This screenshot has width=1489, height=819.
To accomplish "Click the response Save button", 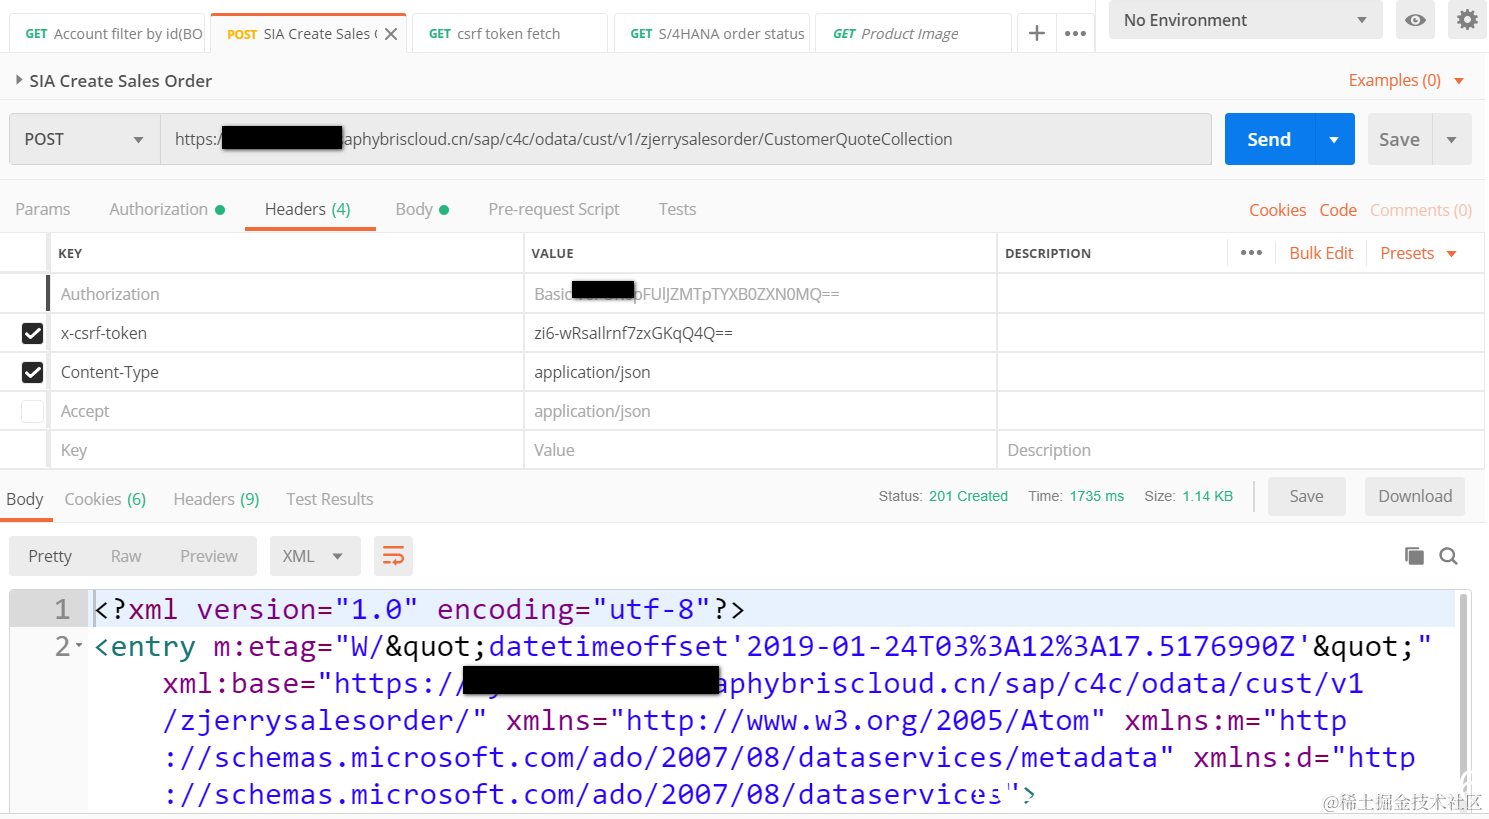I will point(1306,496).
